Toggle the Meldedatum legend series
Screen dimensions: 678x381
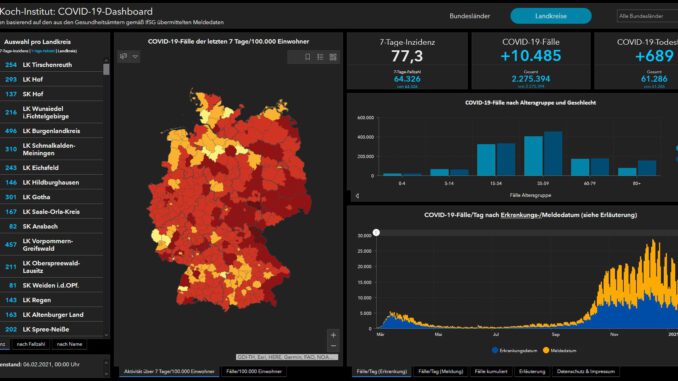pos(560,350)
